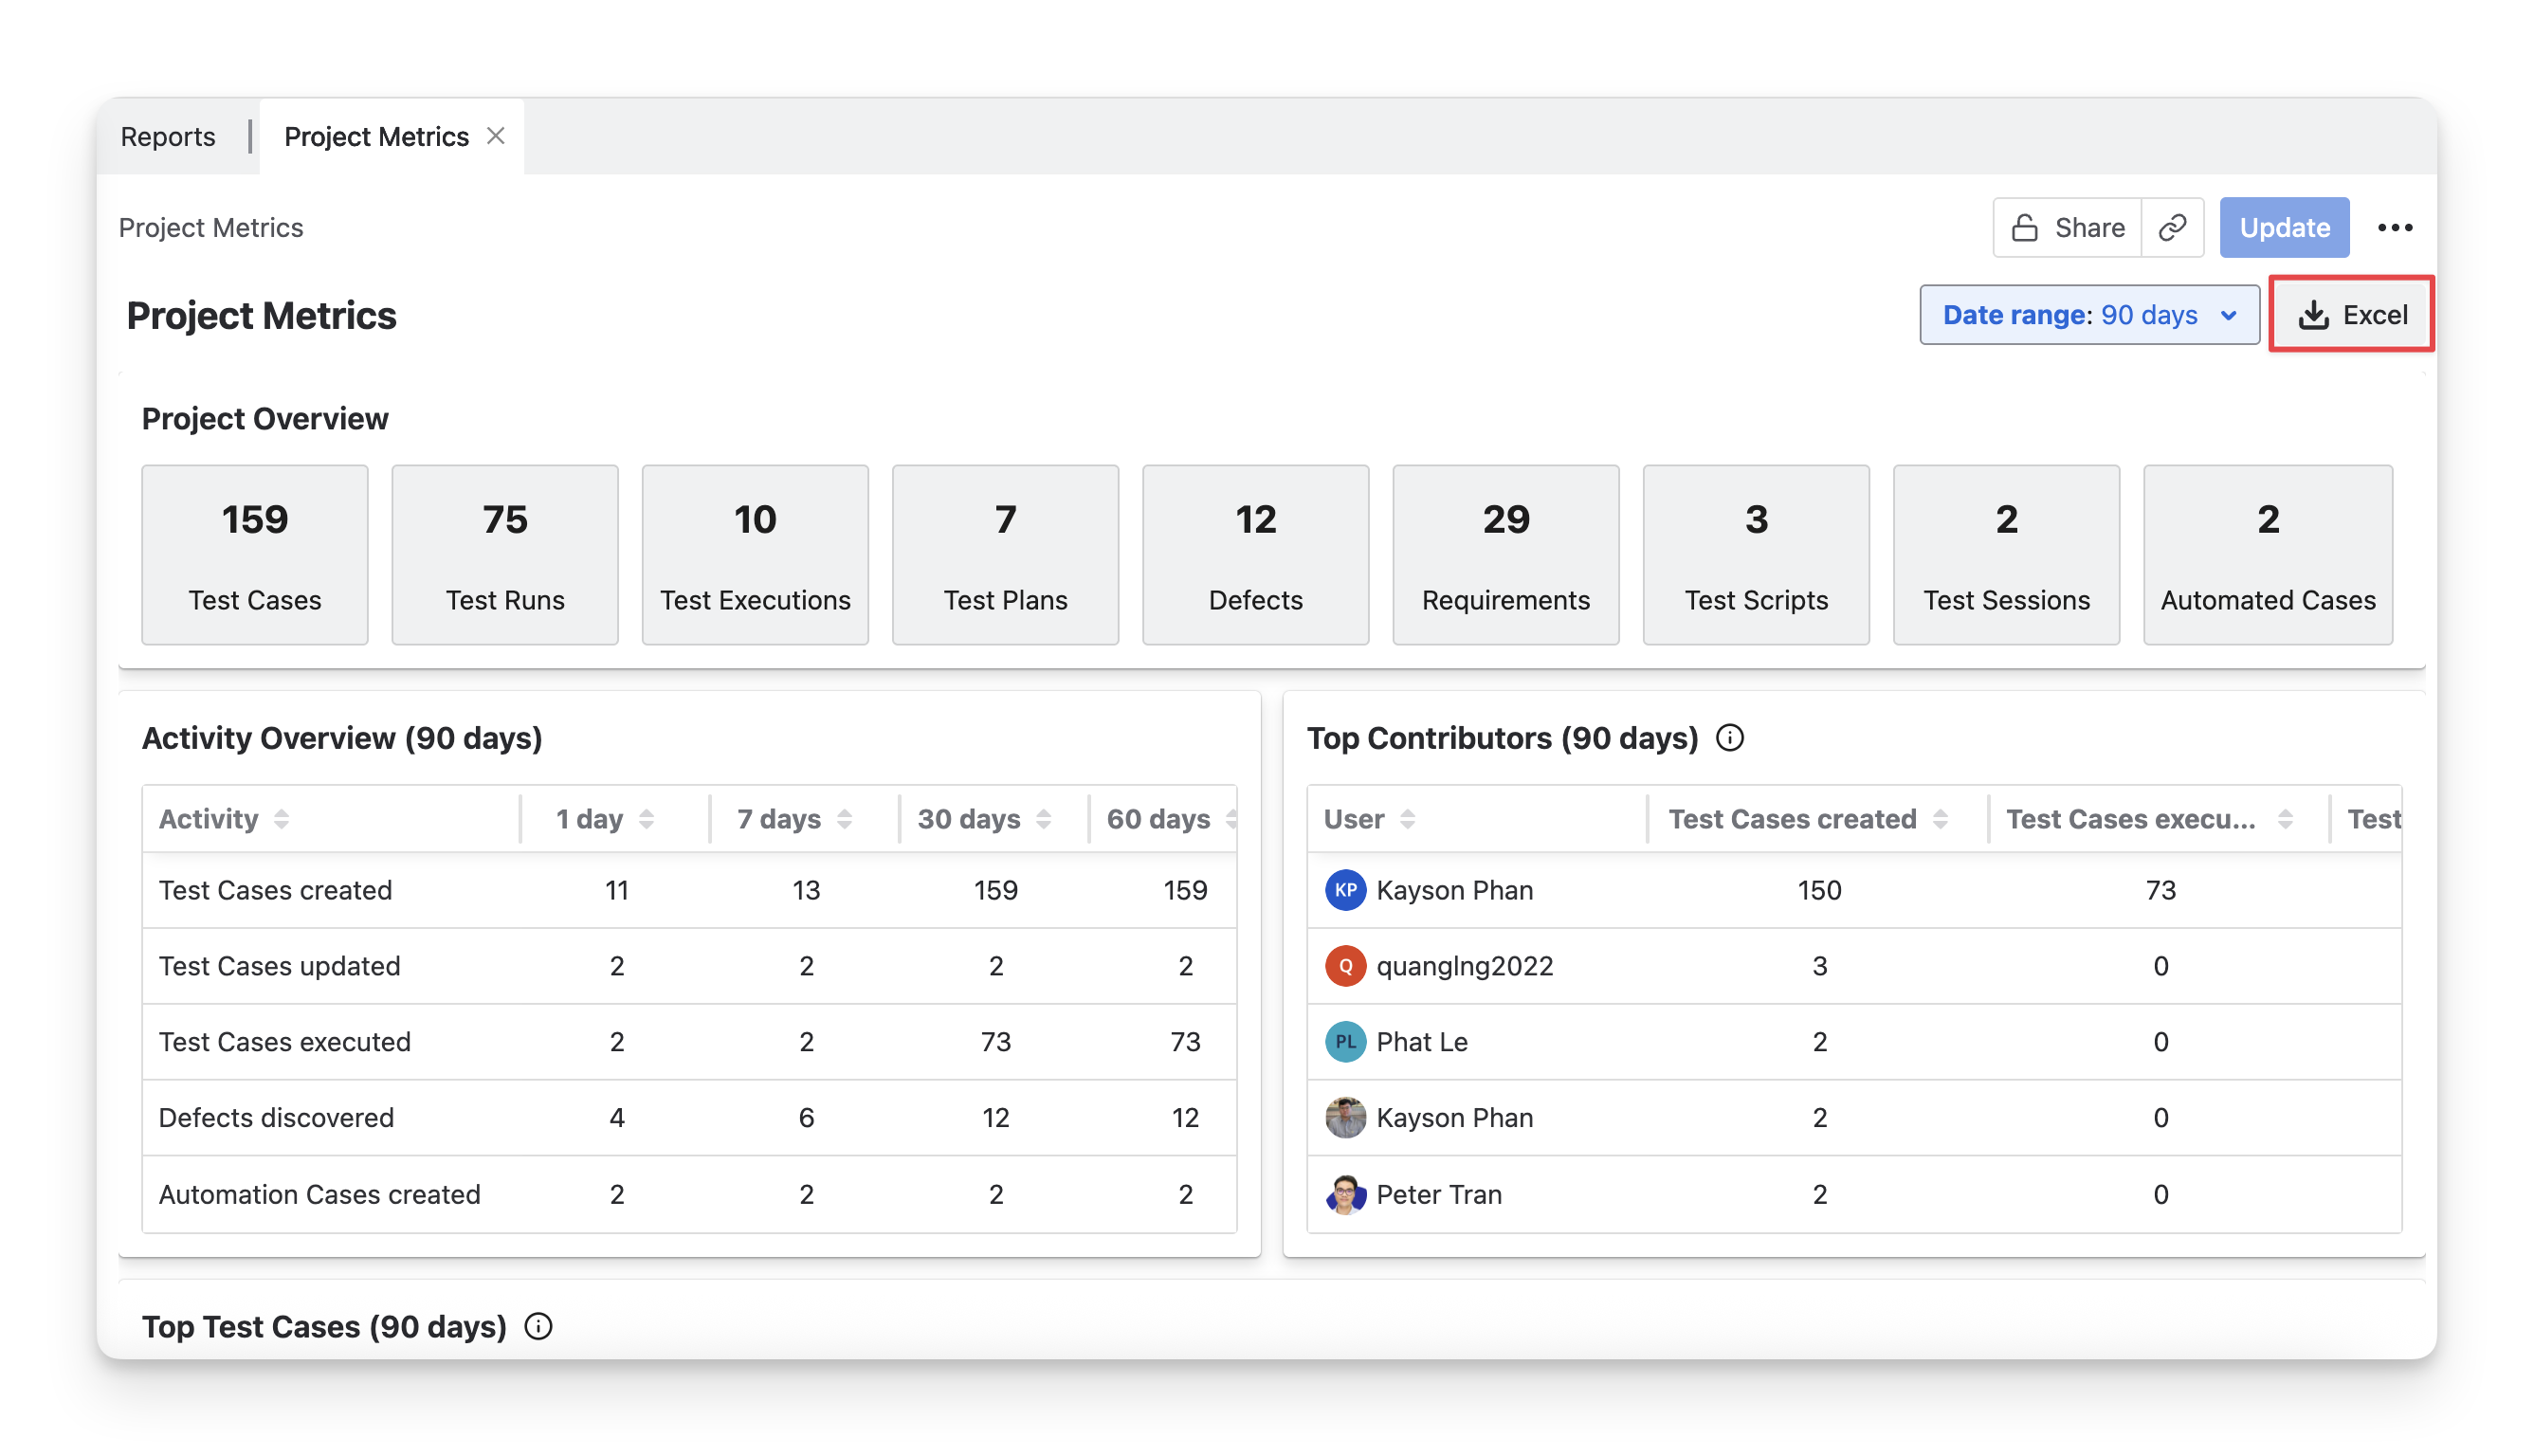Click the copy link icon
The image size is (2534, 1456).
(x=2172, y=228)
